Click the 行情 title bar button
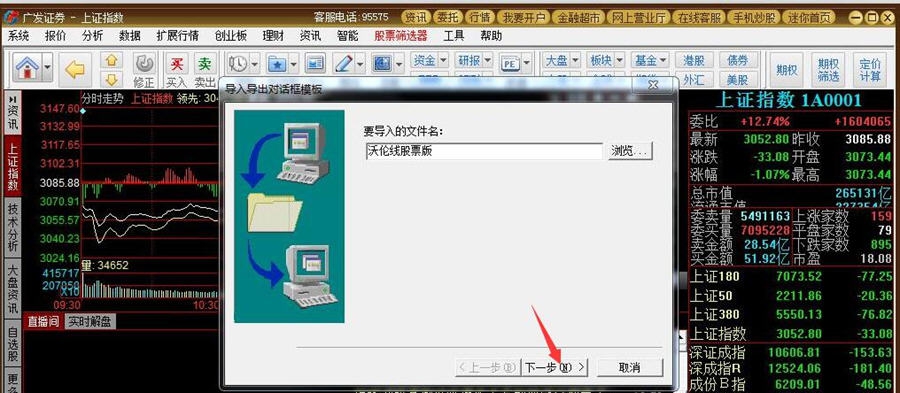Viewport: 900px width, 393px height. click(x=480, y=17)
